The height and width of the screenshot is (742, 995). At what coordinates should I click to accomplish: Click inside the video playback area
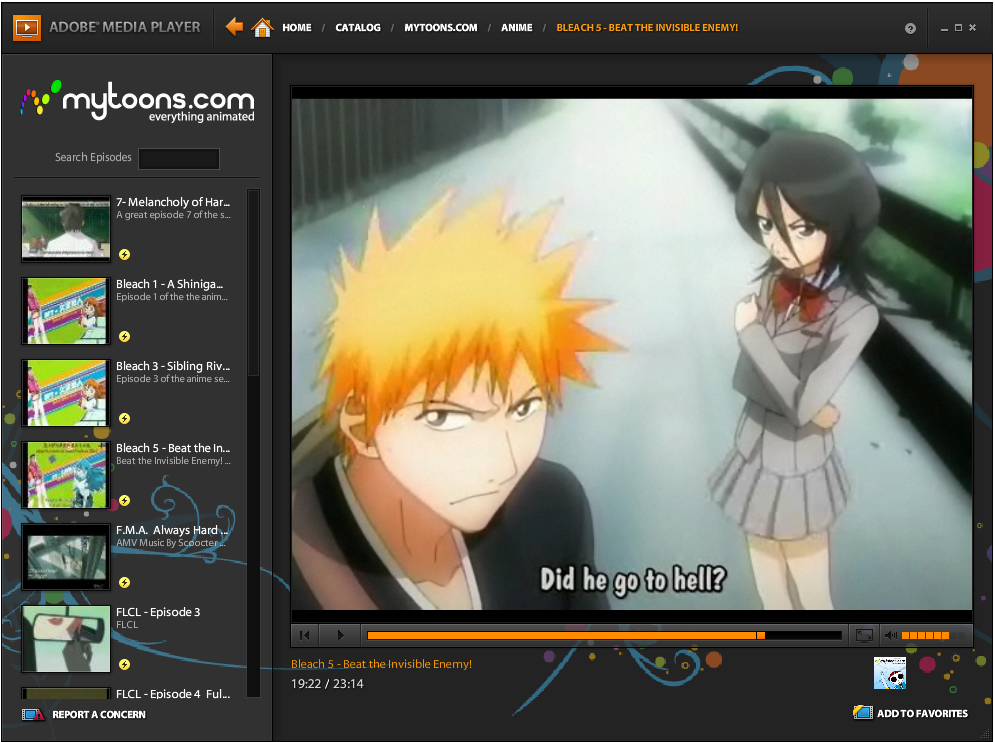point(631,354)
